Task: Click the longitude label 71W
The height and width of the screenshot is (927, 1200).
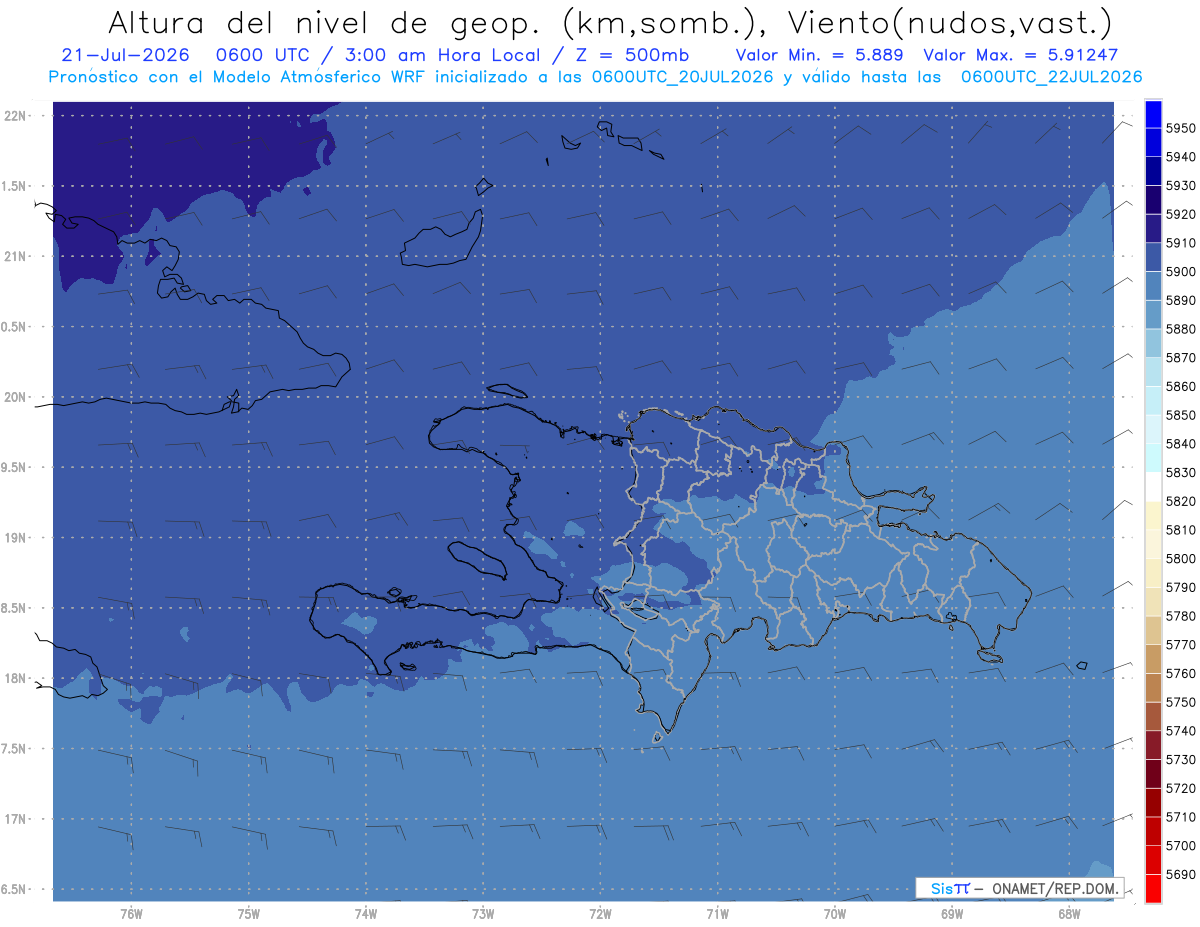Action: point(717,914)
